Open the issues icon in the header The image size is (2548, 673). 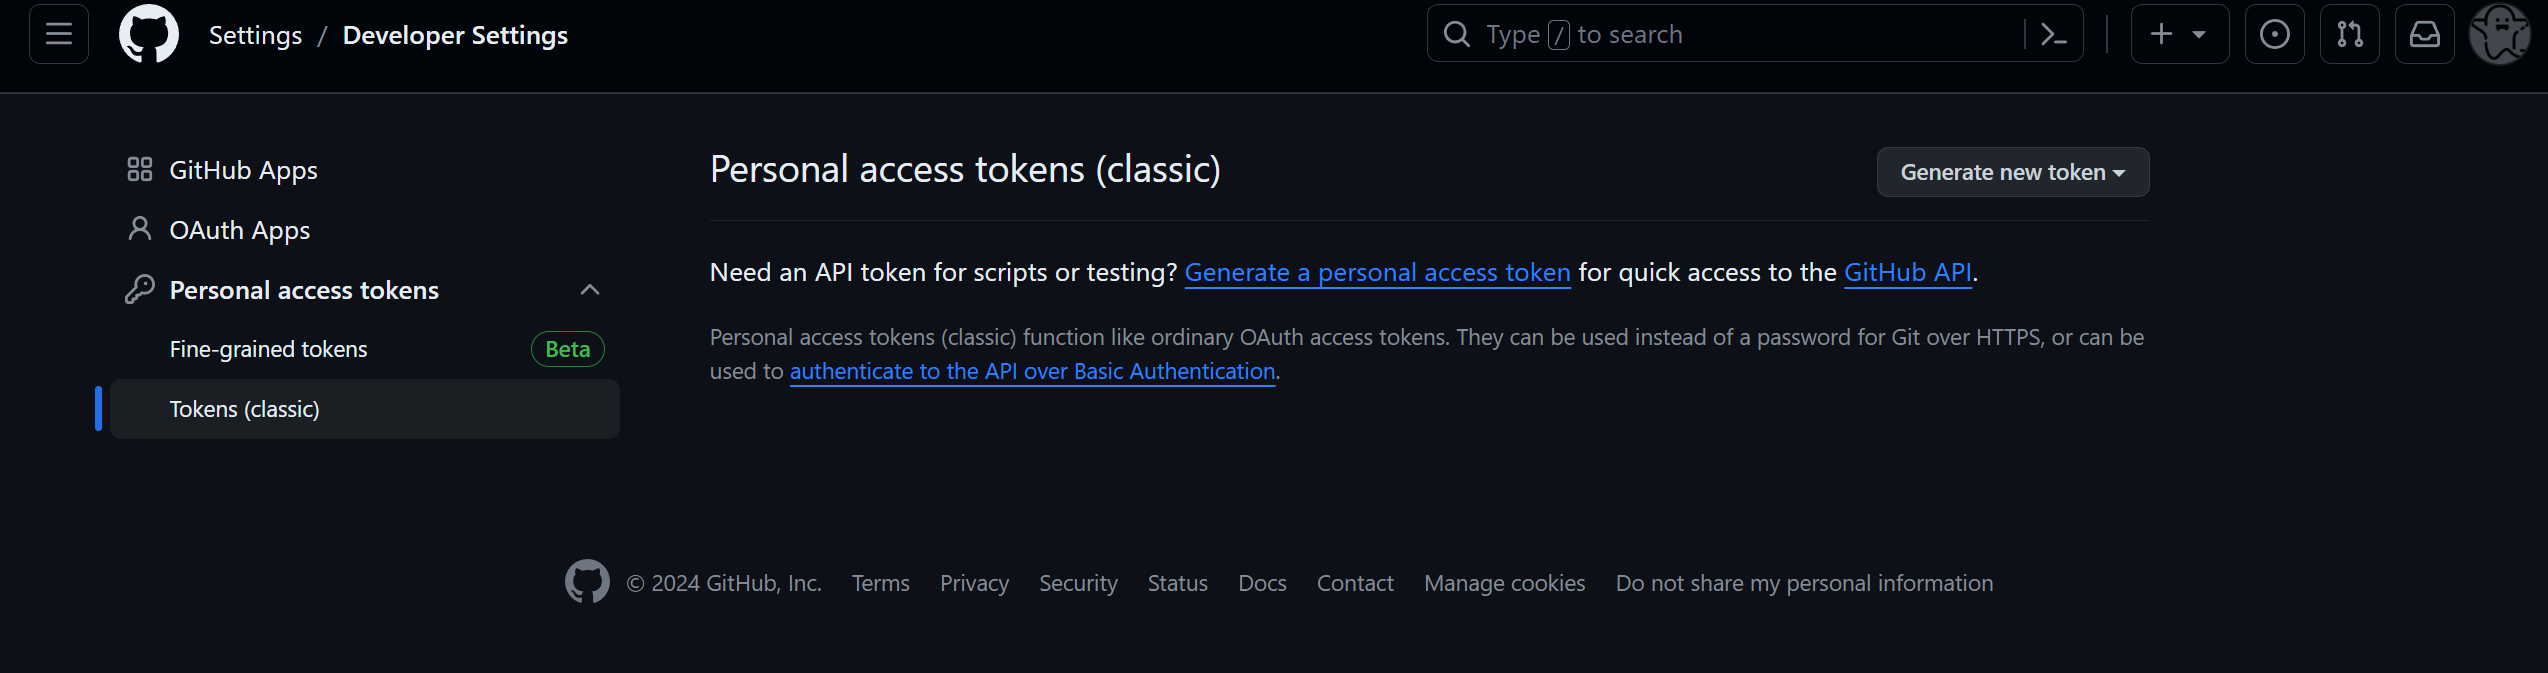pyautogui.click(x=2274, y=33)
